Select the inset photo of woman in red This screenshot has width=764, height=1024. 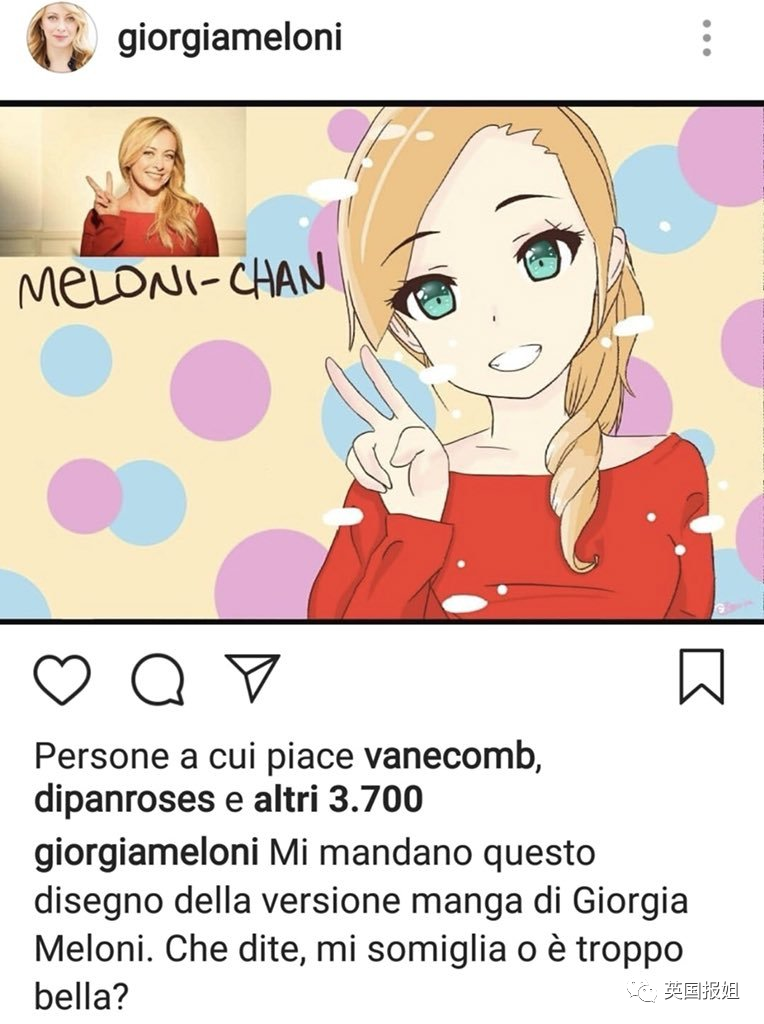[x=123, y=182]
